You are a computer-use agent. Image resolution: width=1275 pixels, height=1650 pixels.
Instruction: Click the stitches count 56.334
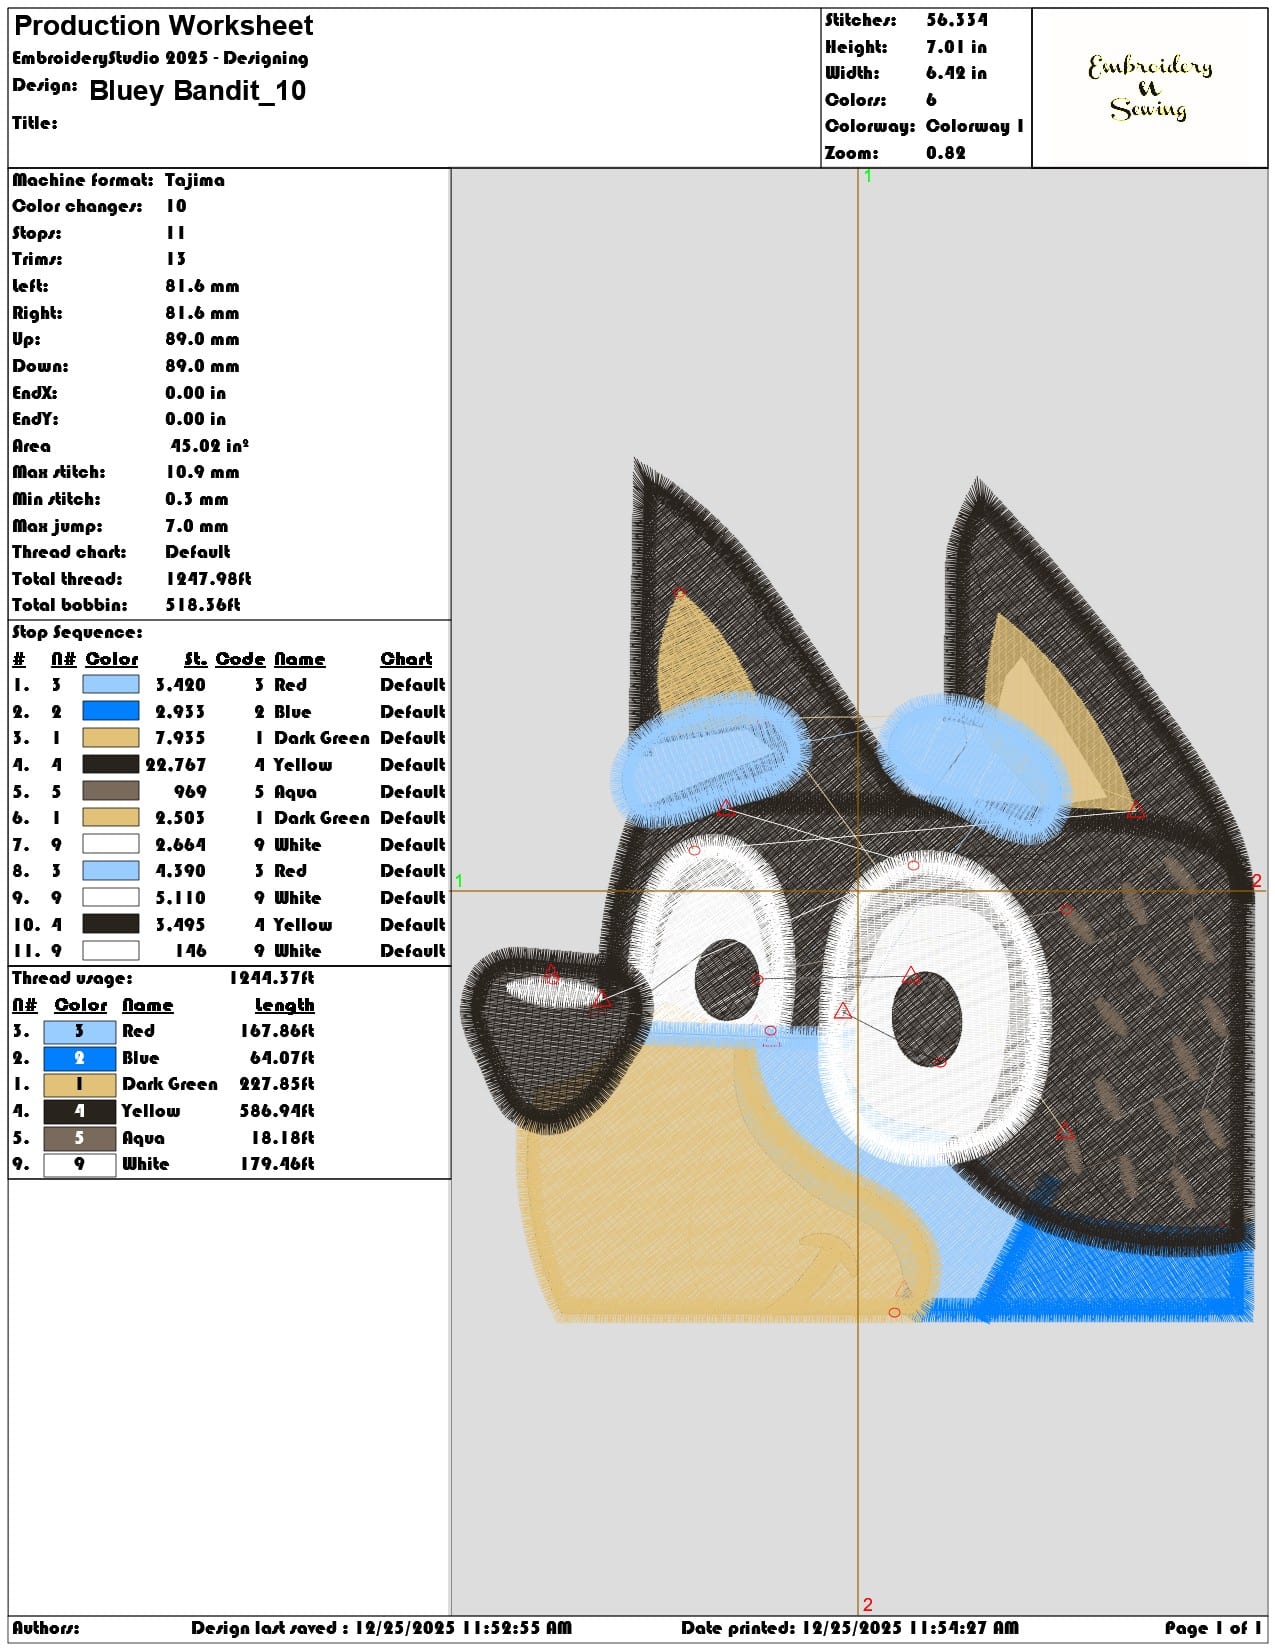957,20
